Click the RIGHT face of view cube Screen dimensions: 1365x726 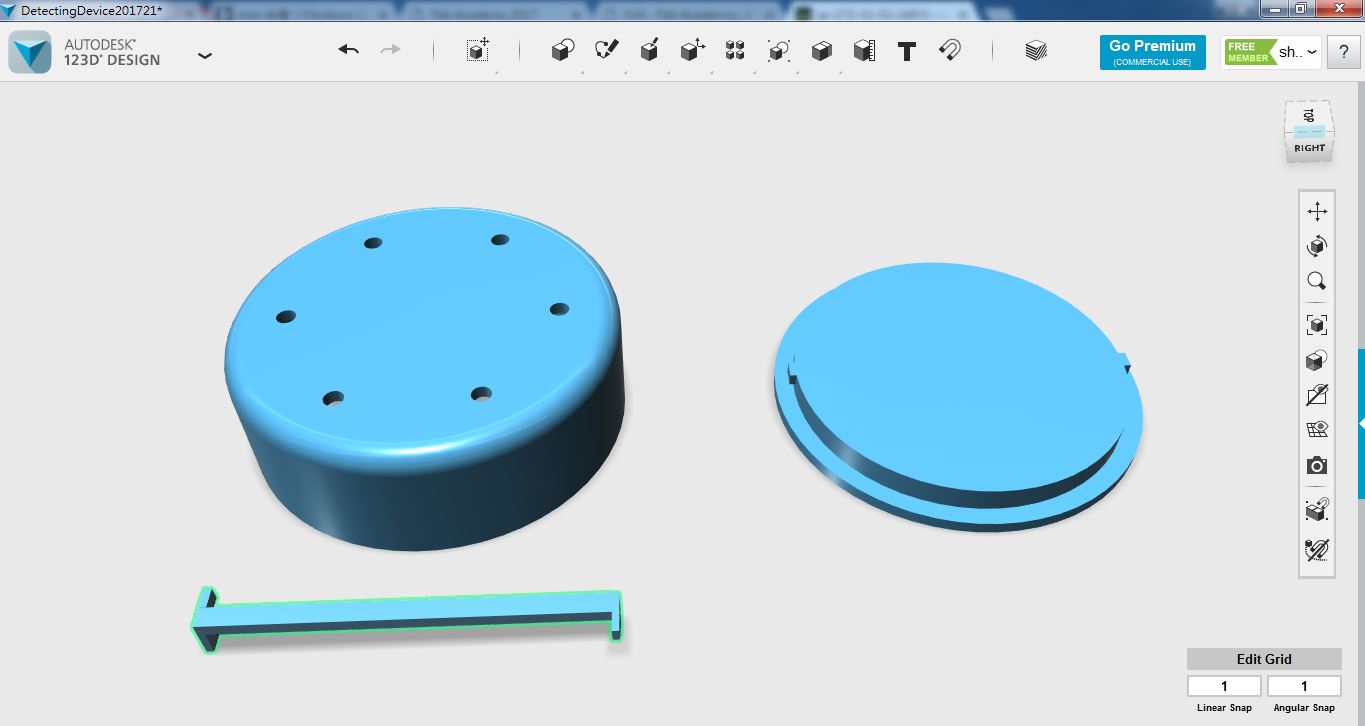(x=1309, y=149)
